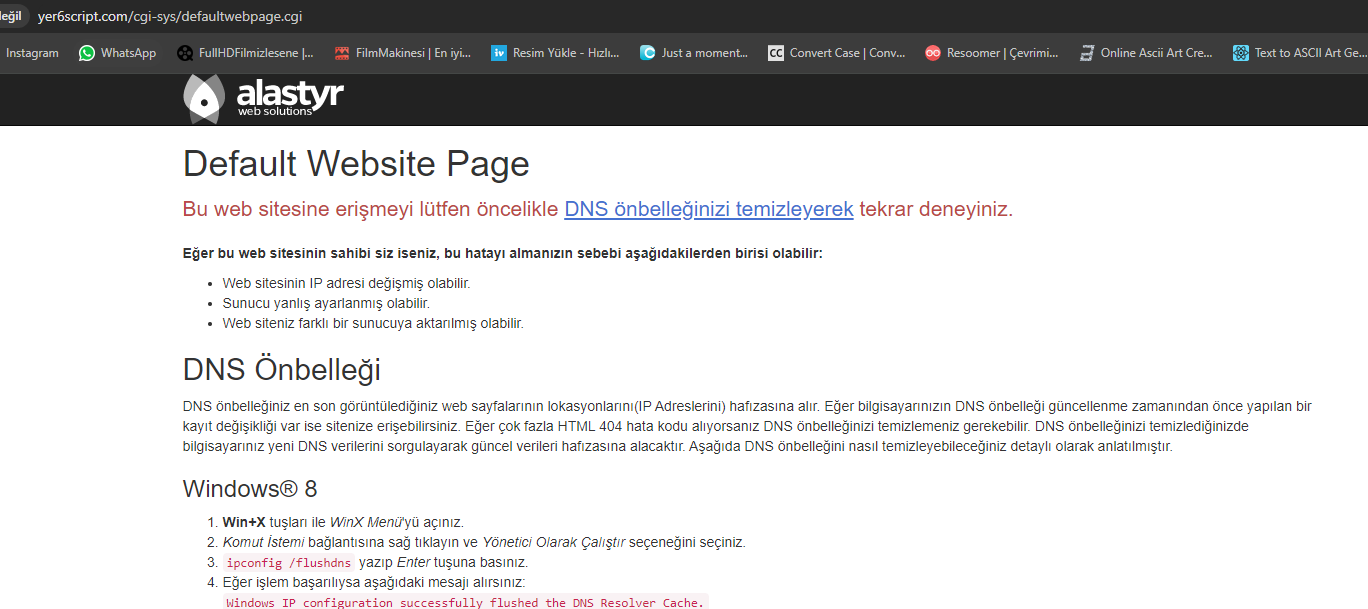The image size is (1368, 609).
Task: Click the Text to ASCII Art Generator icon
Action: pos(1241,53)
